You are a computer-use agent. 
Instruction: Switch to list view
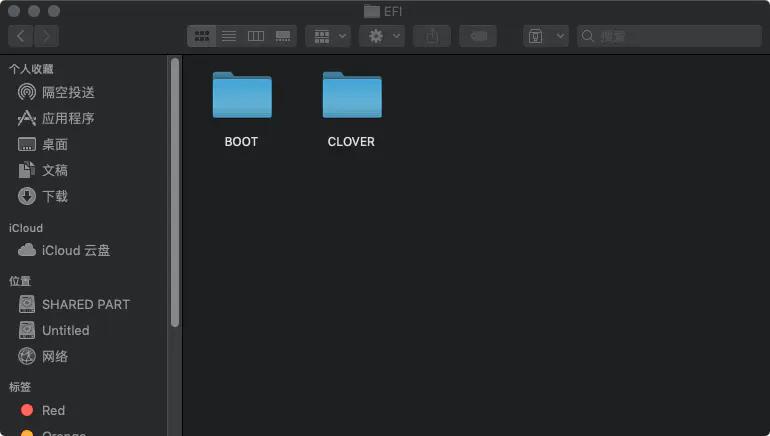[229, 36]
